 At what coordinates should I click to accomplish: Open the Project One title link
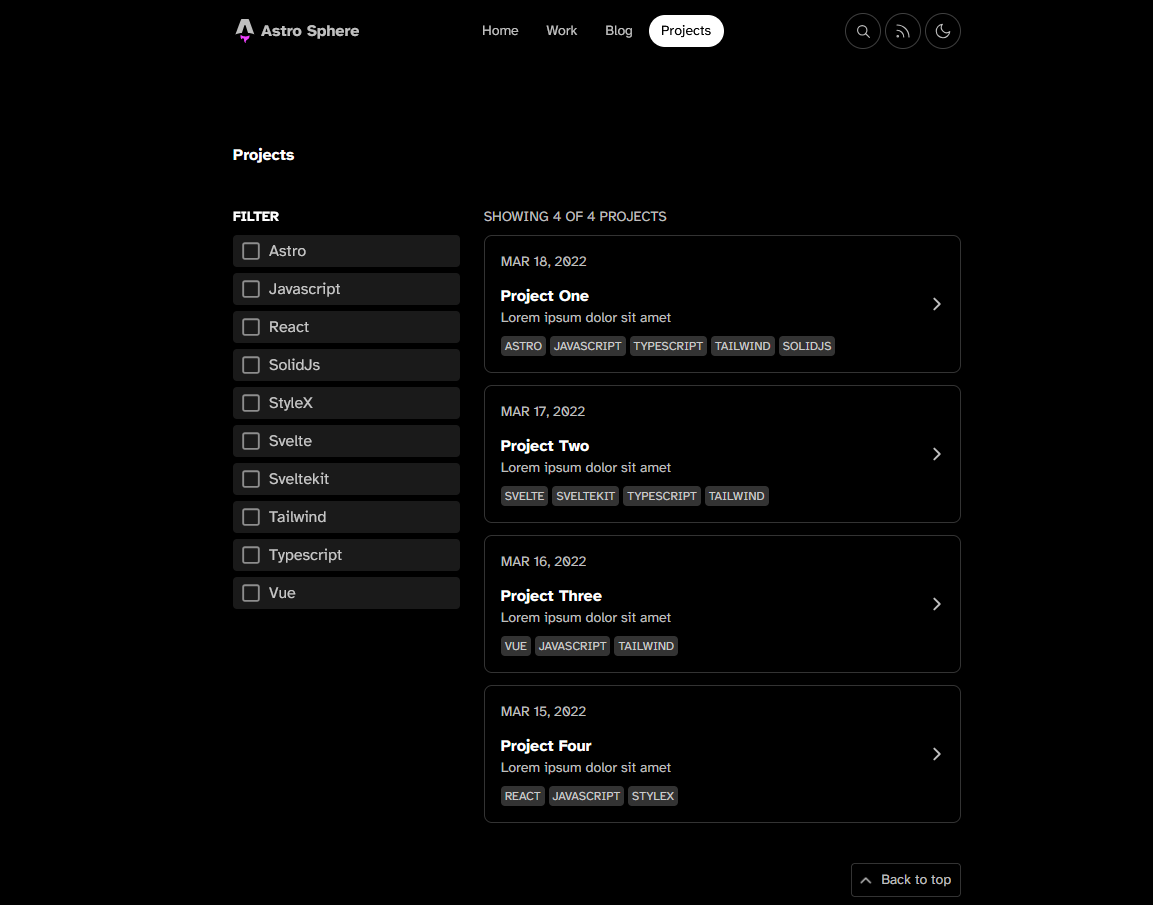(545, 296)
